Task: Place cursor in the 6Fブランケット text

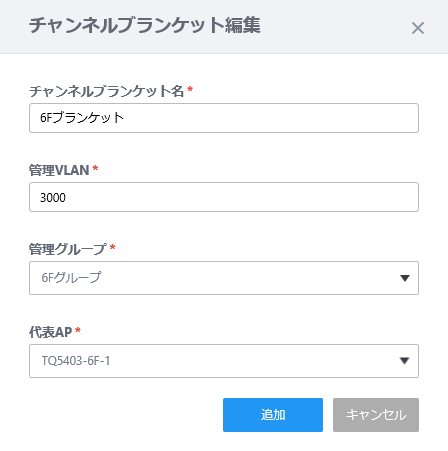Action: point(82,118)
